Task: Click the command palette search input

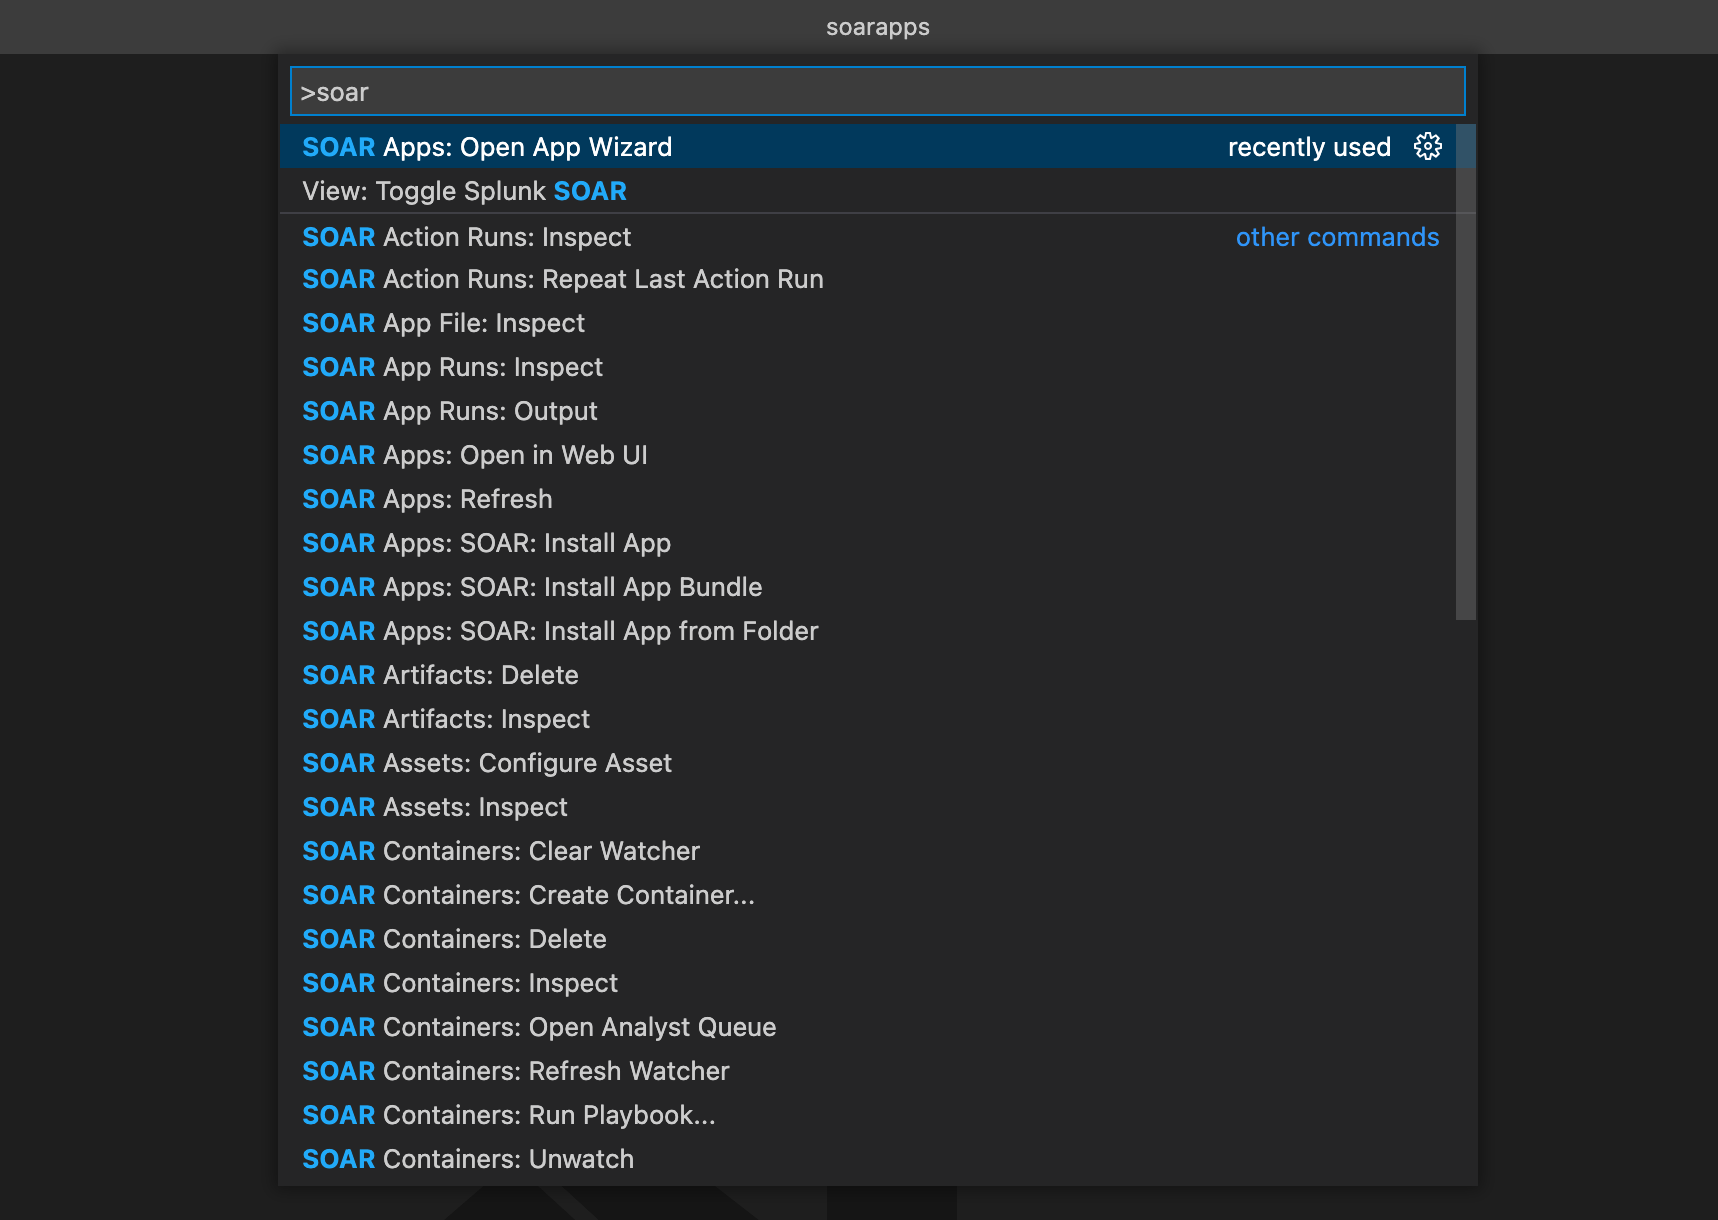Action: coord(877,92)
